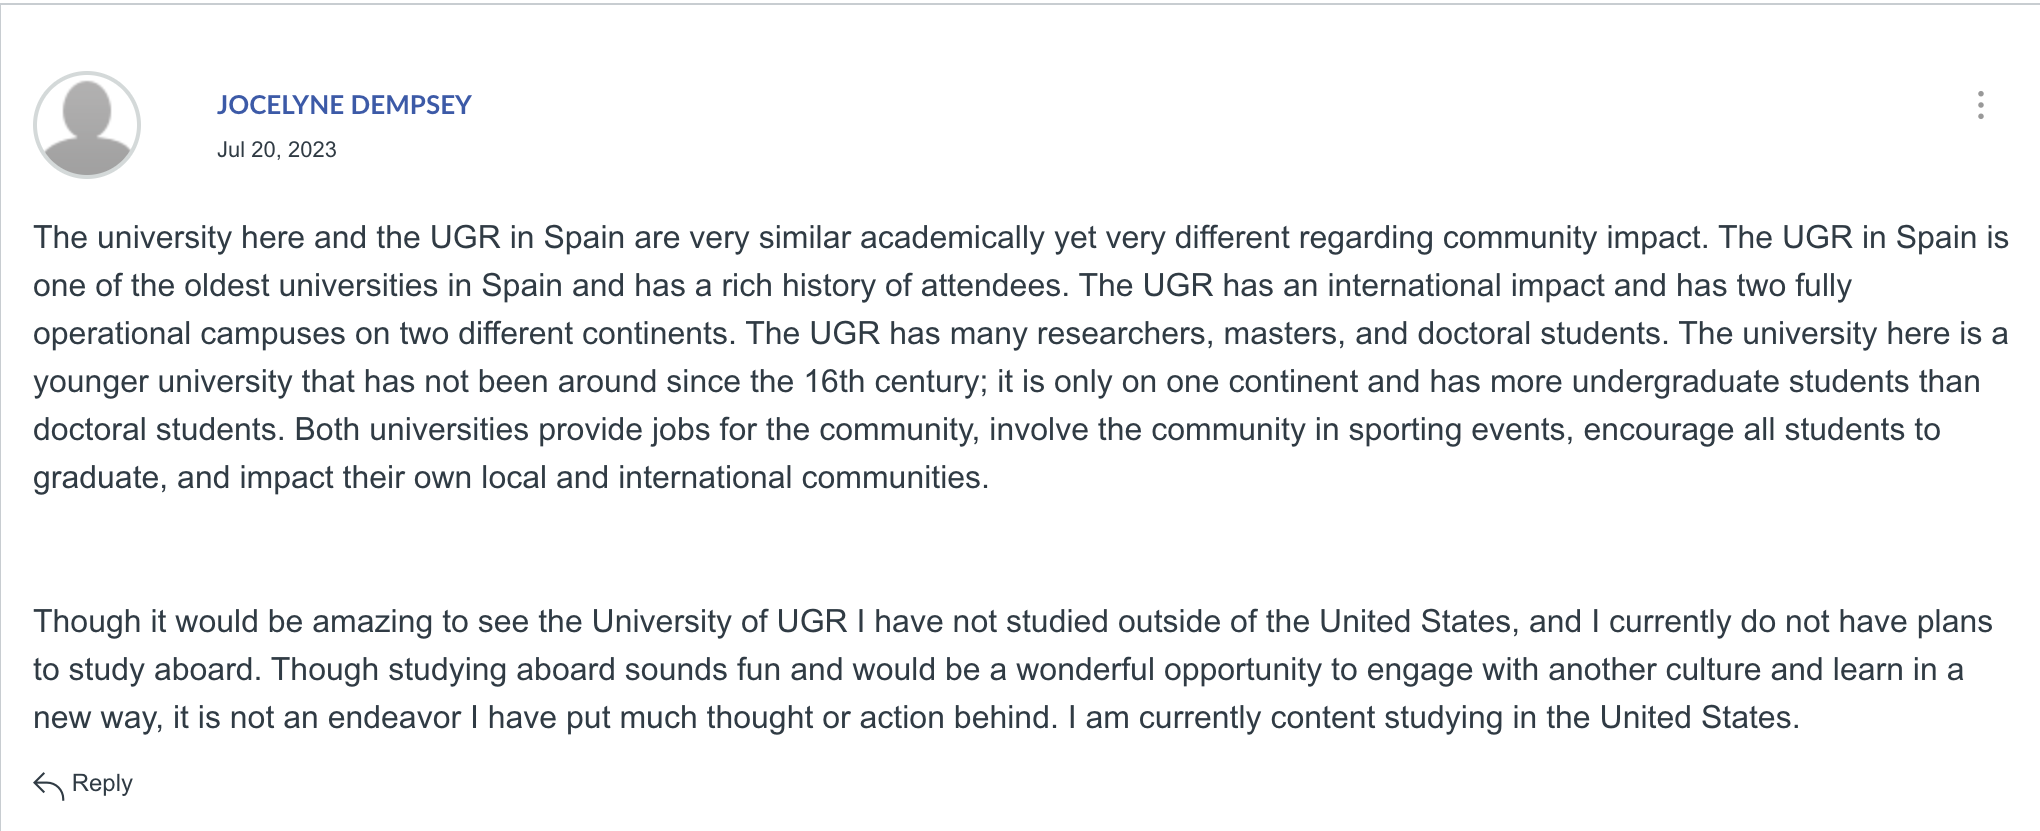2040x831 pixels.
Task: Click the phrase '16th century' in the post
Action: pyautogui.click(x=893, y=381)
